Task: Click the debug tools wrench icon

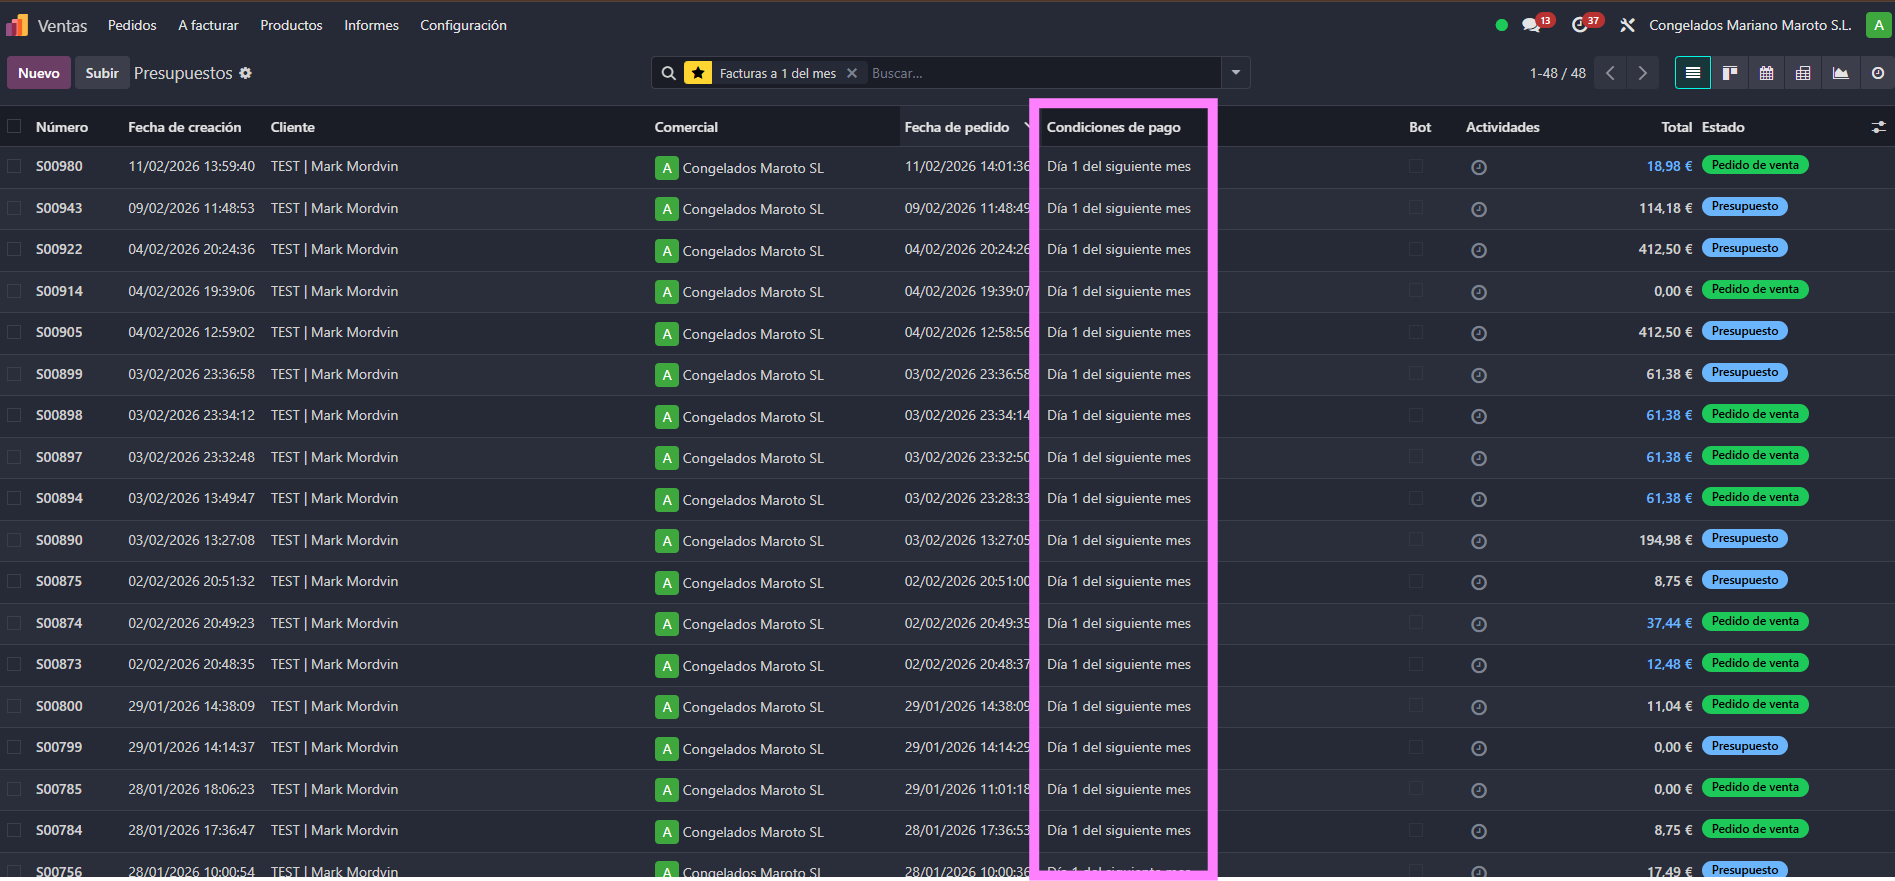Action: pyautogui.click(x=1627, y=25)
